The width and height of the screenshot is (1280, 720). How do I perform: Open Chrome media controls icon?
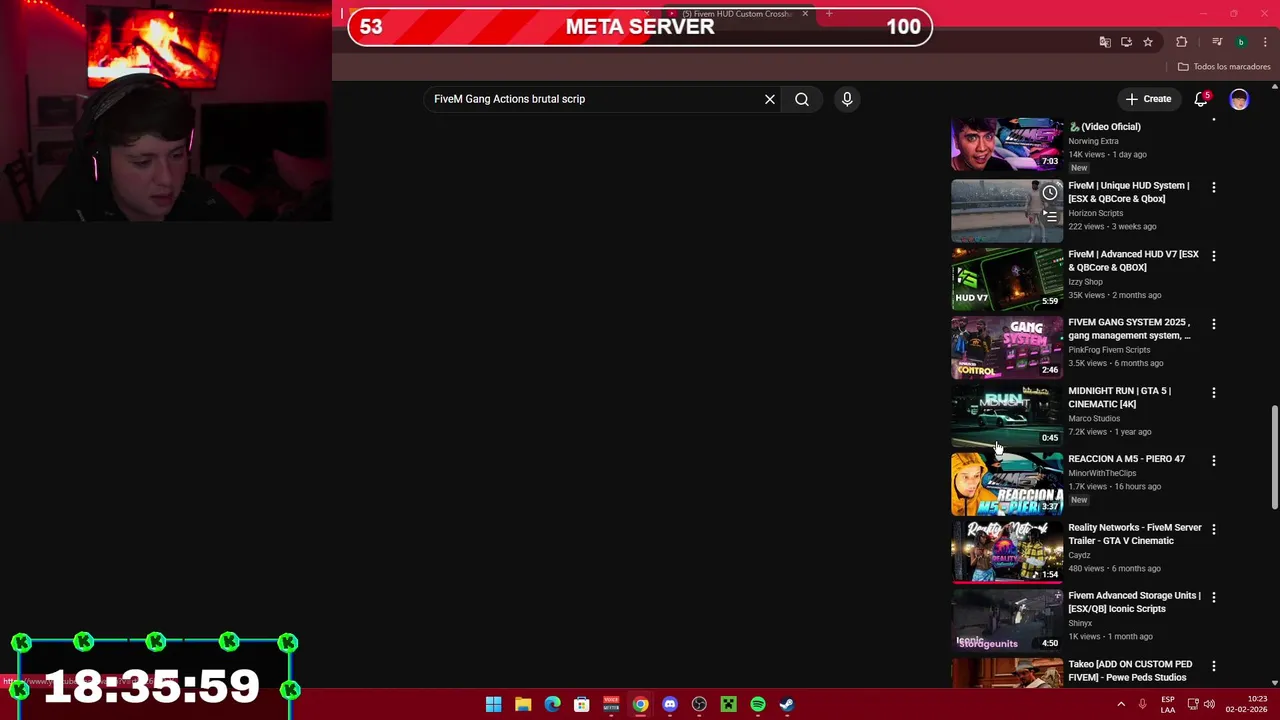(x=1217, y=42)
